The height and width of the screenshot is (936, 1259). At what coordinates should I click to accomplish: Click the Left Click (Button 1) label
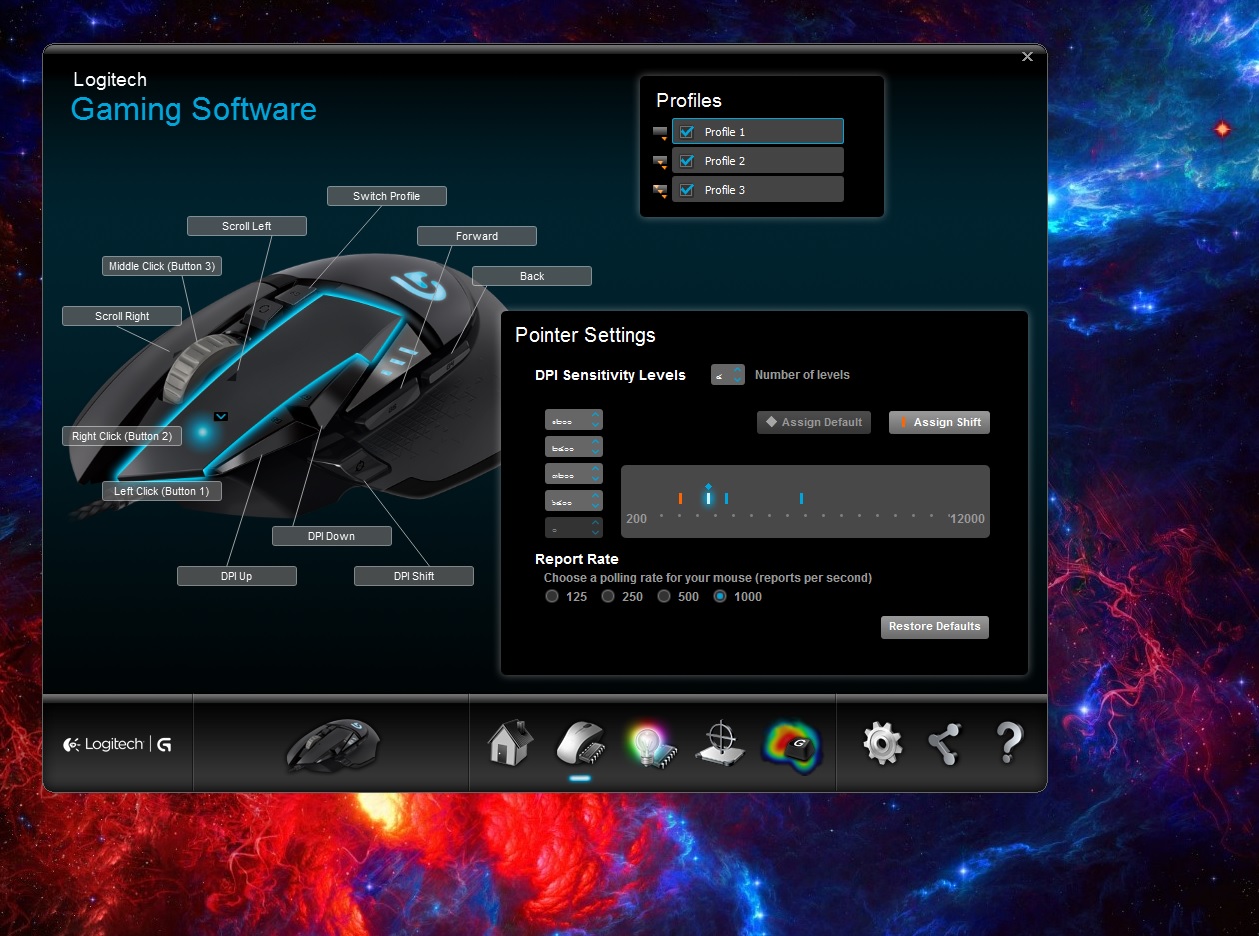click(x=162, y=491)
